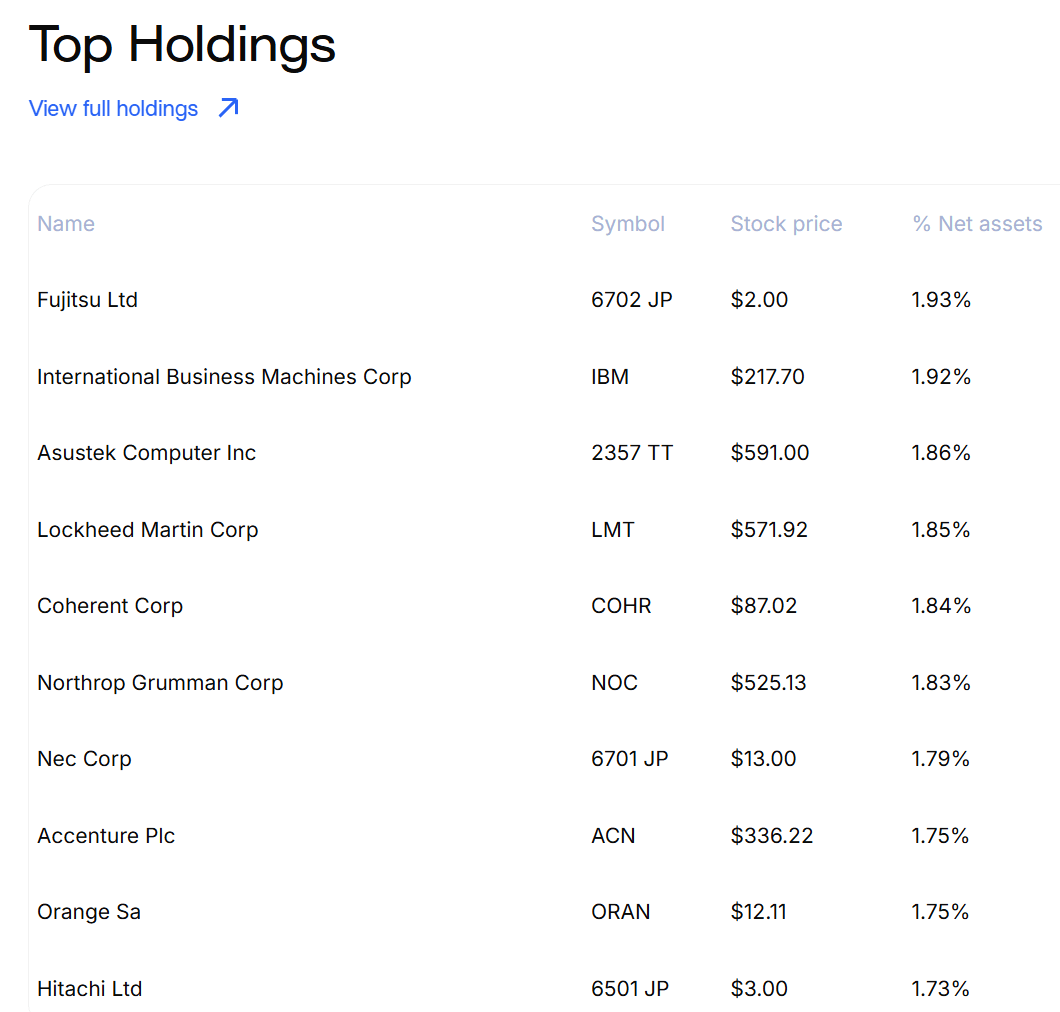Select Orange Sa in the holdings table
1060x1012 pixels.
point(89,912)
